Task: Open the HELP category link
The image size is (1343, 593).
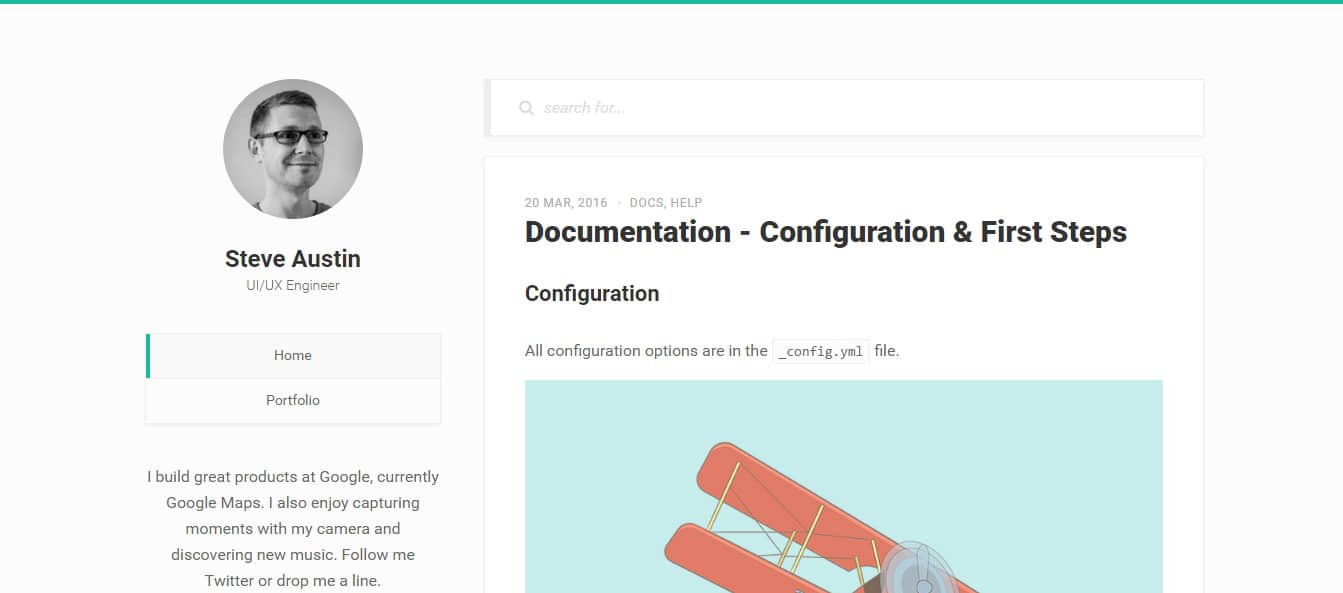Action: click(686, 203)
